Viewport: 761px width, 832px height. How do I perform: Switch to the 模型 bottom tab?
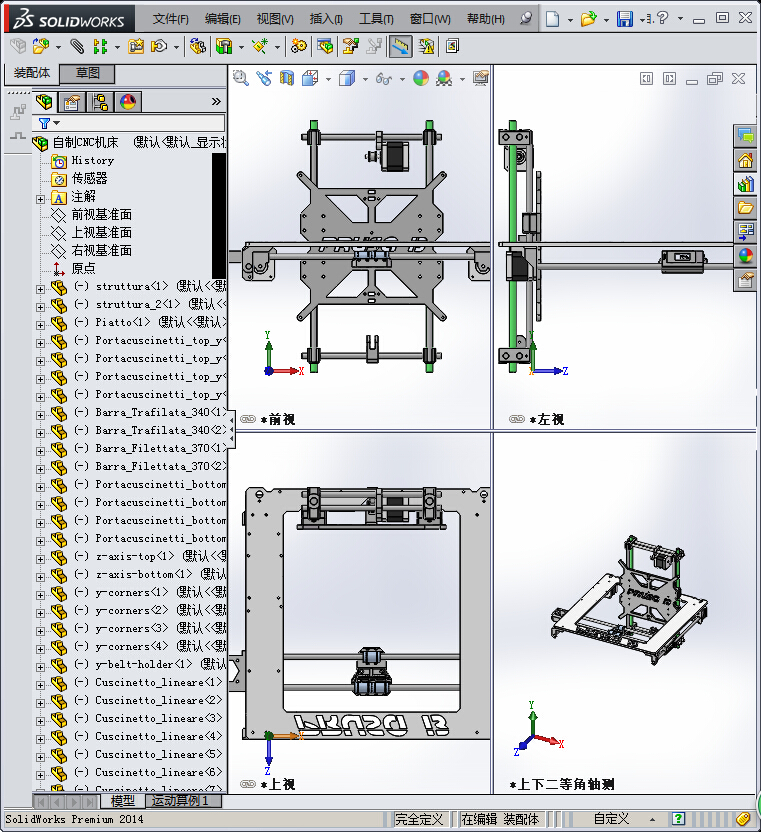pyautogui.click(x=122, y=801)
